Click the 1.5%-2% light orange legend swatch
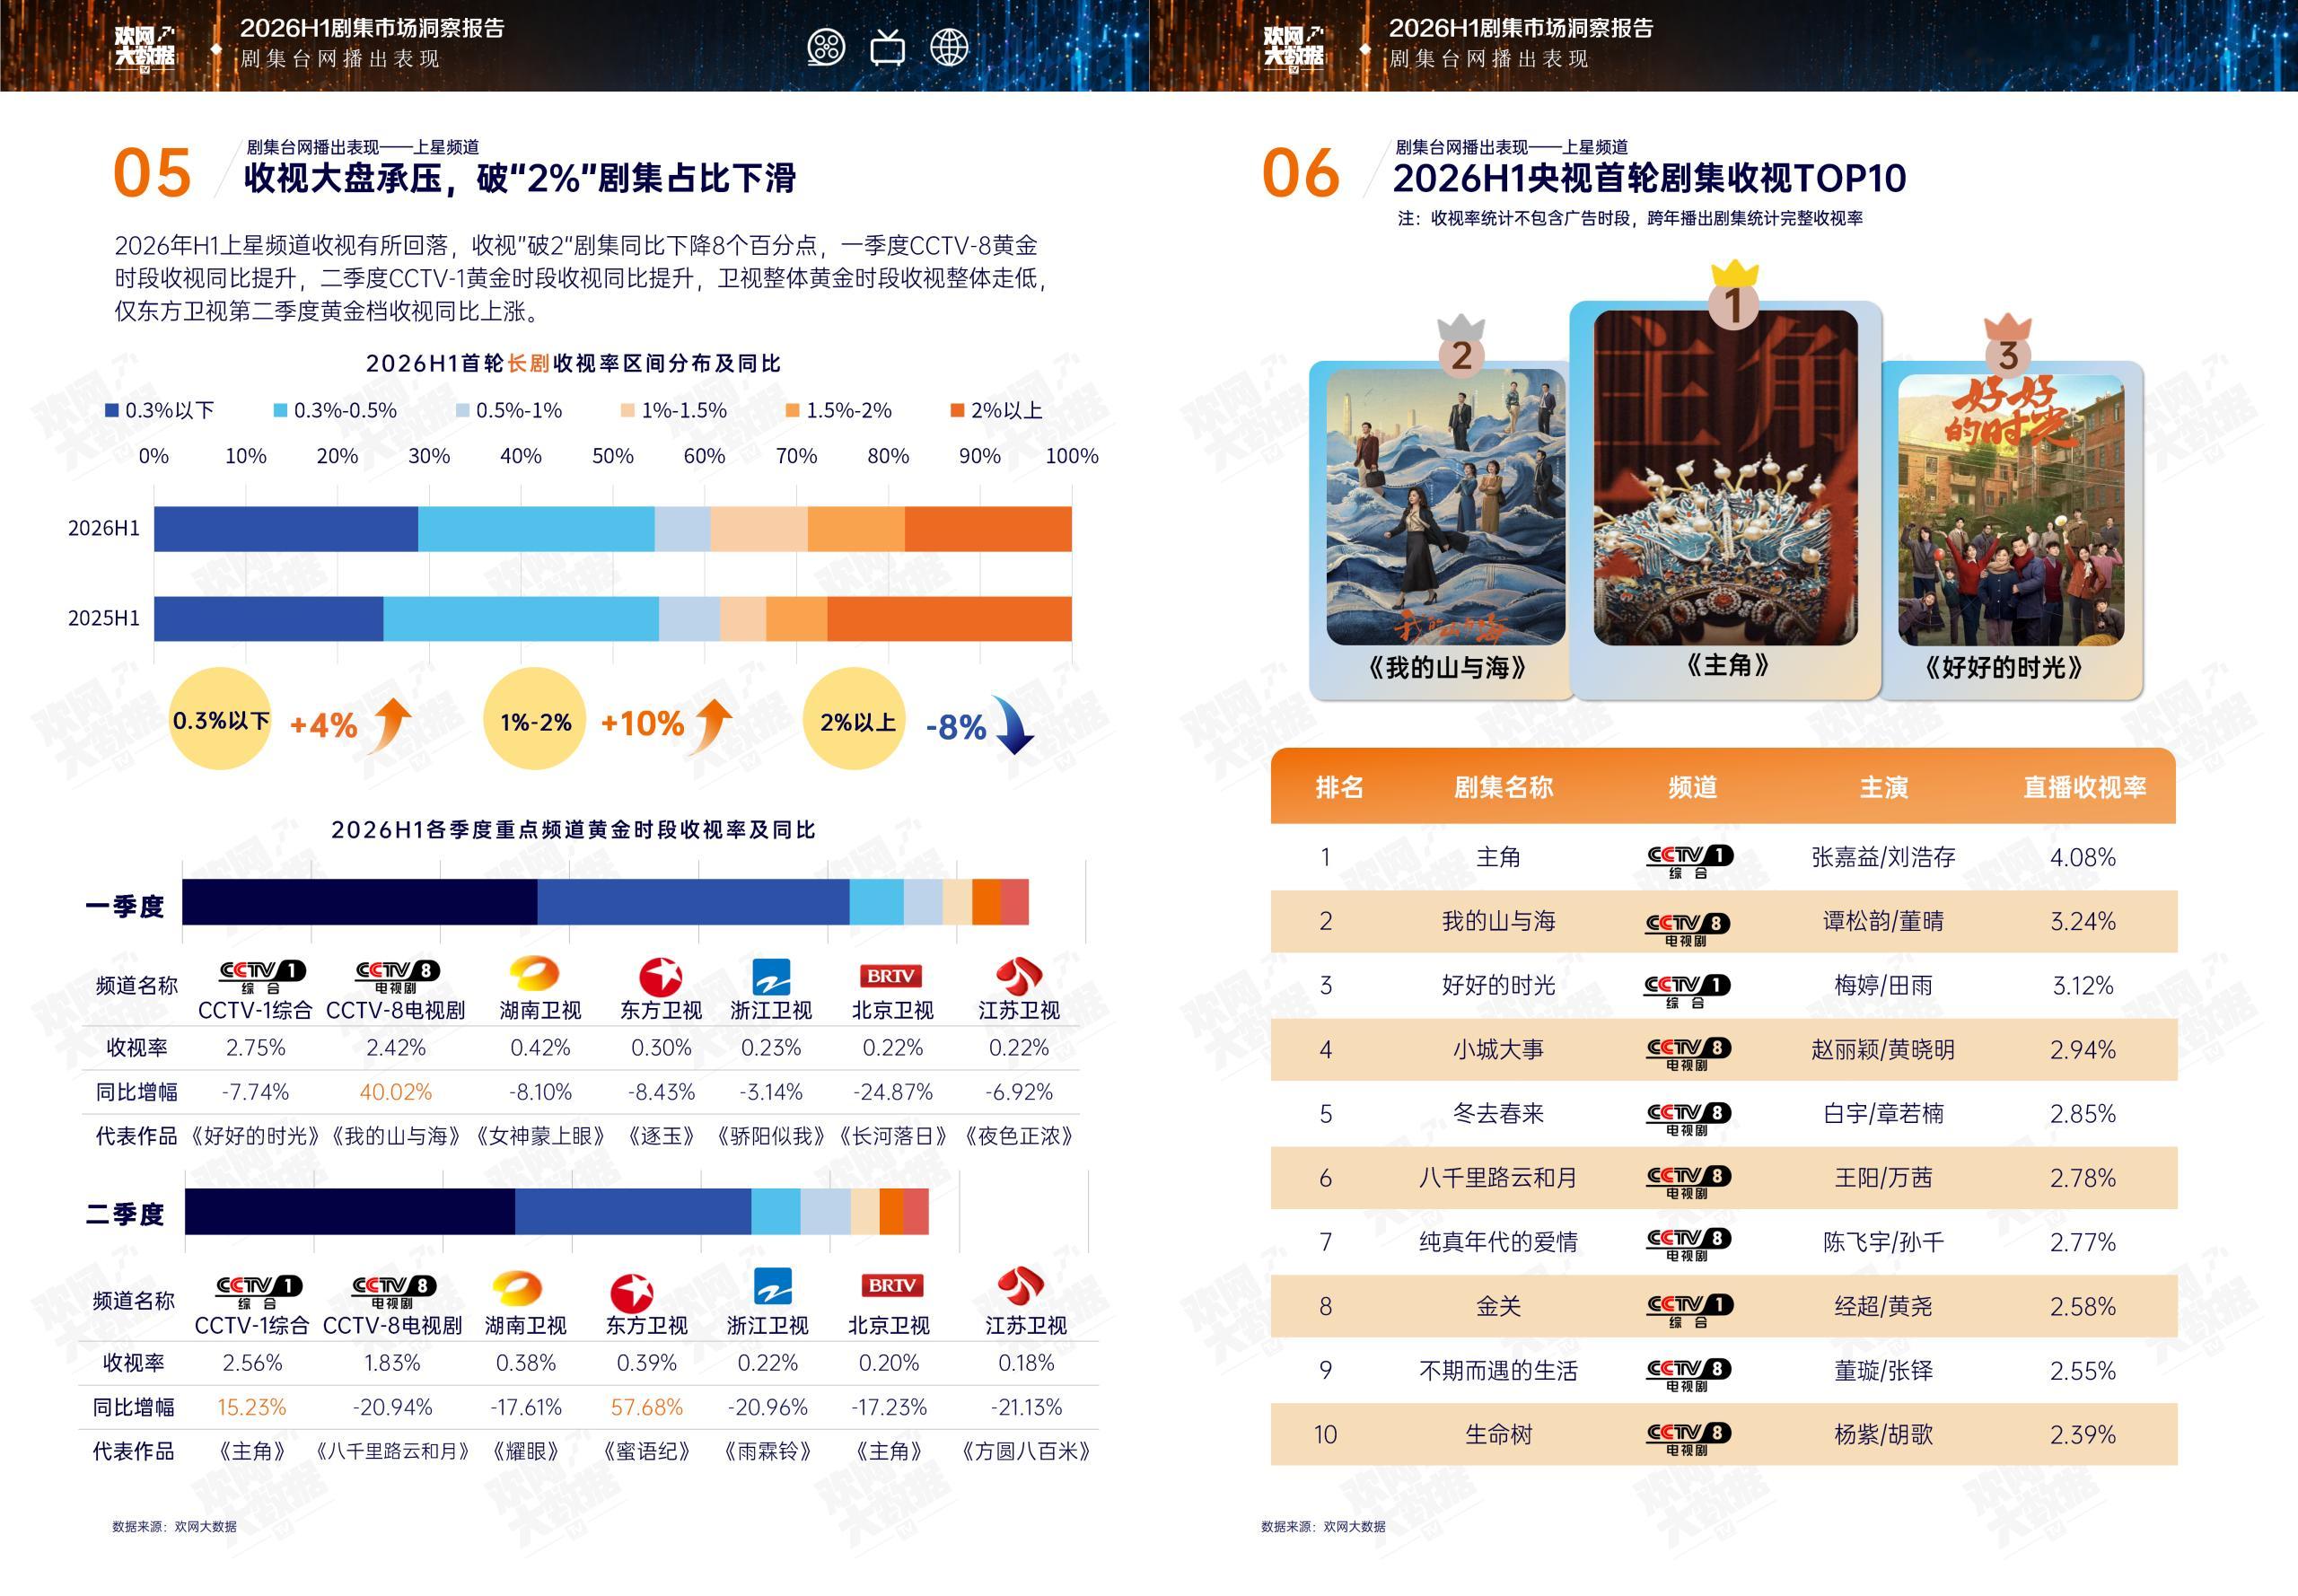The width and height of the screenshot is (2298, 1596). 793,410
